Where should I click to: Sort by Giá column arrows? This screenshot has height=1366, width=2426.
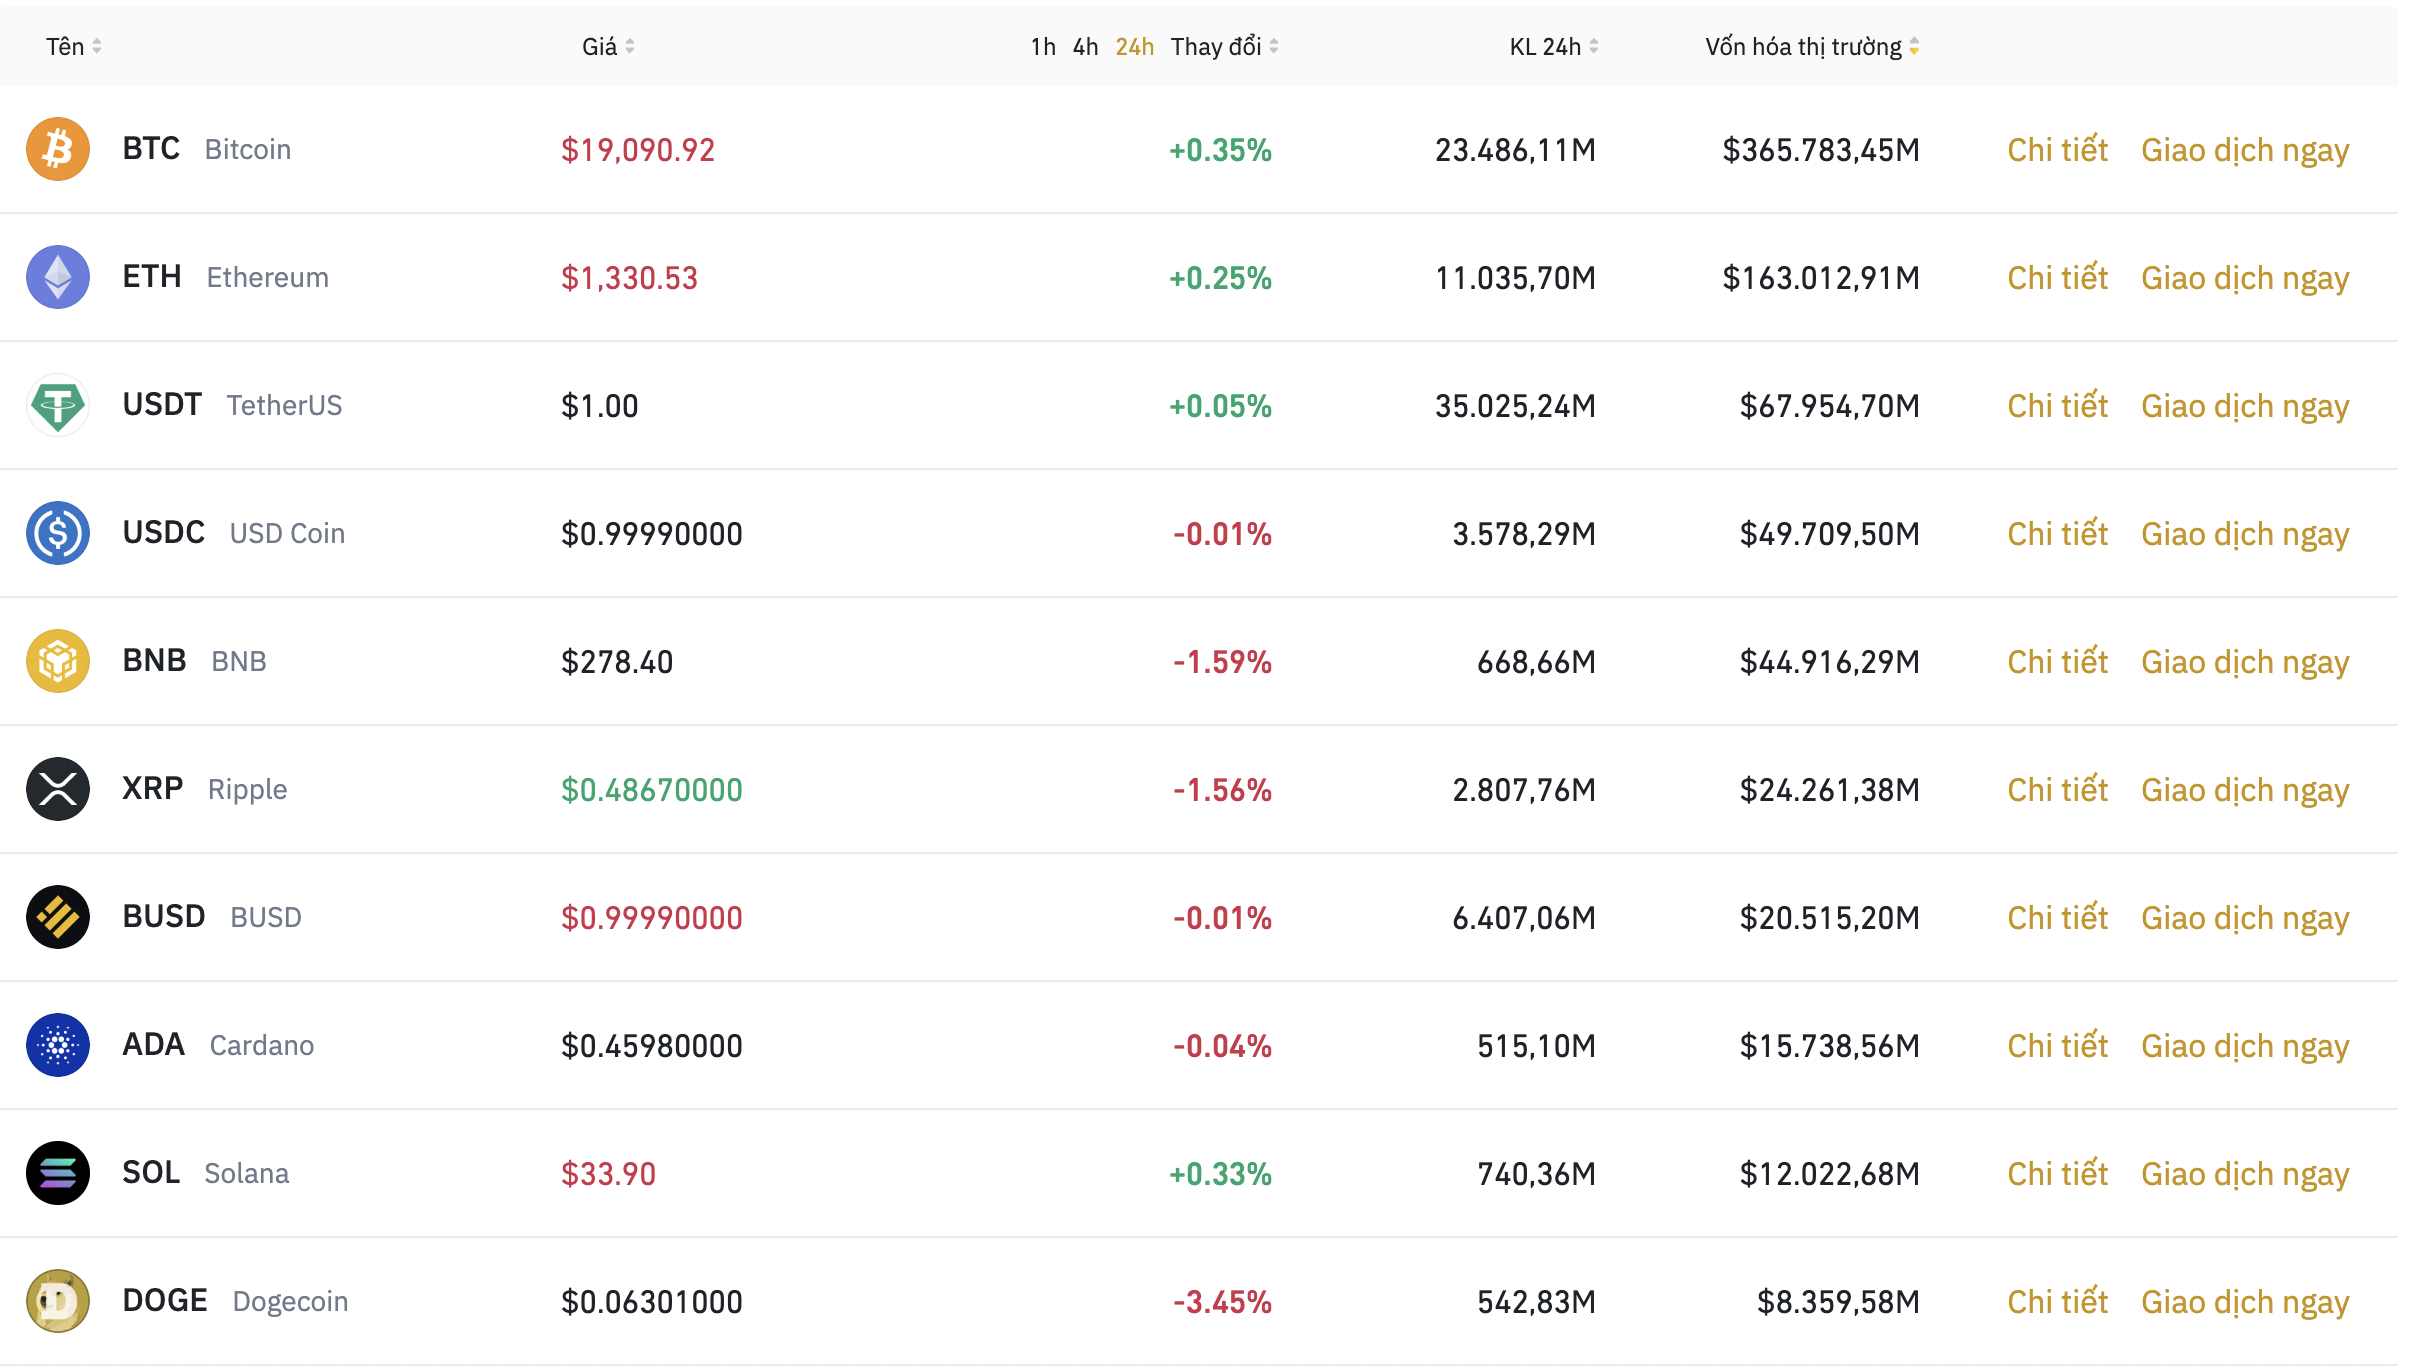tap(630, 46)
